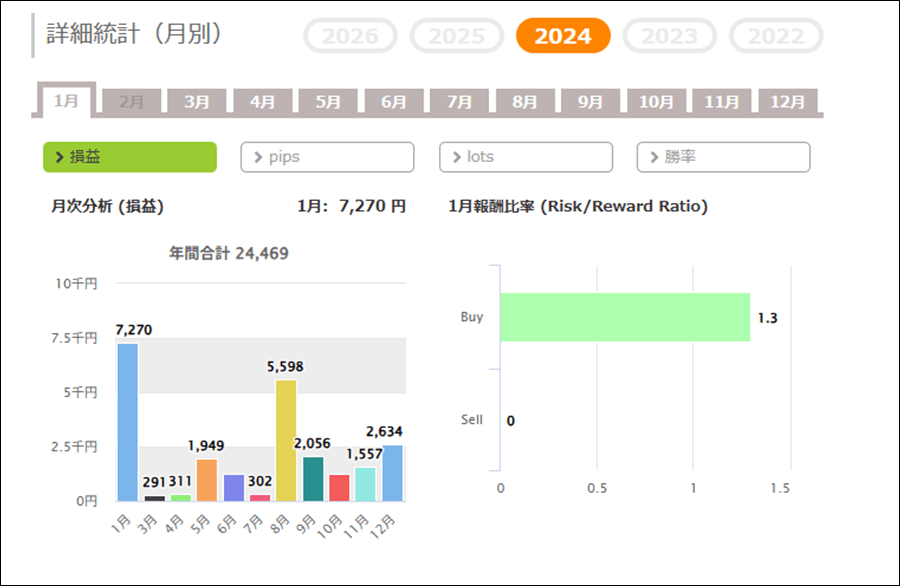900x586 pixels.
Task: Click the 1月 bar showing 7,270
Action: tap(127, 421)
